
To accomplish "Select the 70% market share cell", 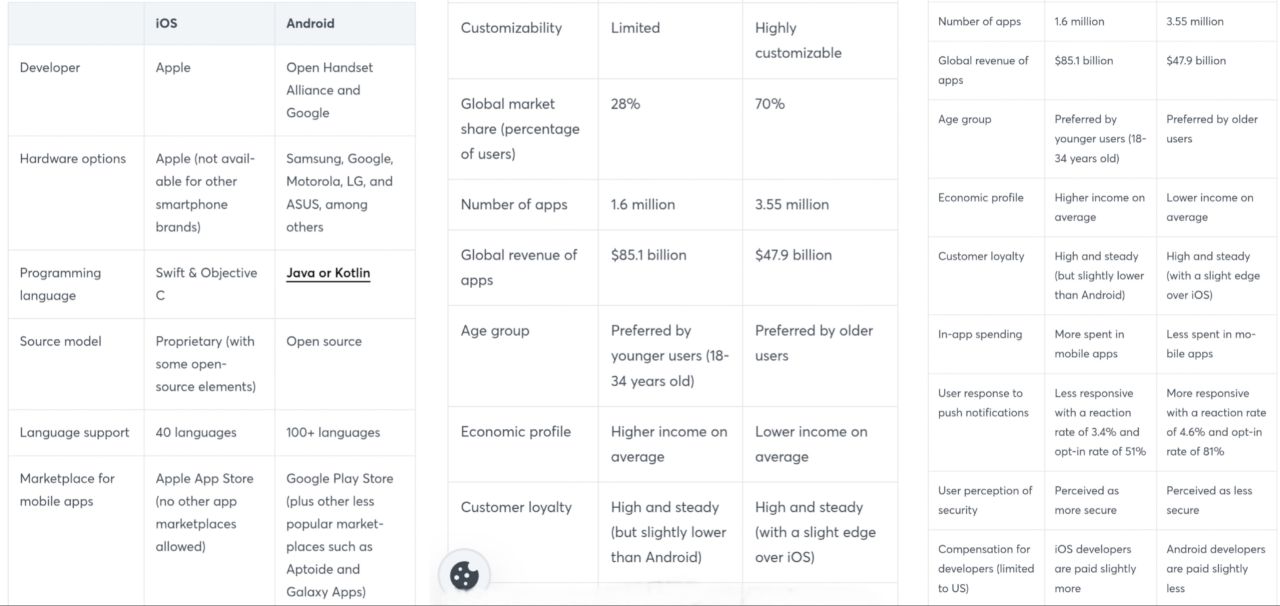I will [x=770, y=104].
